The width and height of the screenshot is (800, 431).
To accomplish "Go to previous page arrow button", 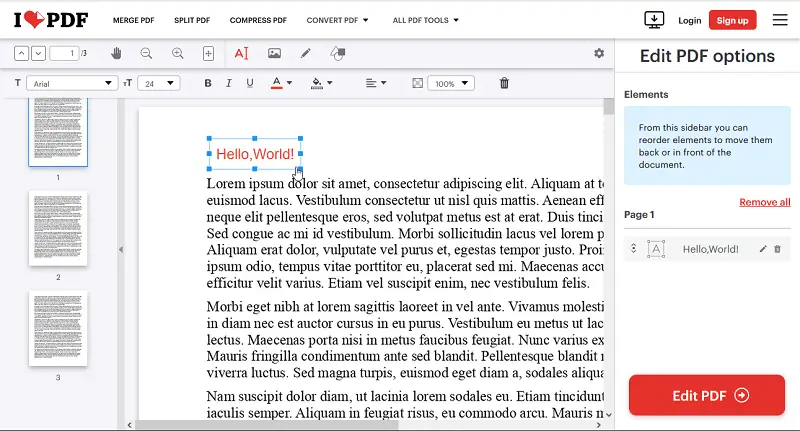I will tap(21, 53).
